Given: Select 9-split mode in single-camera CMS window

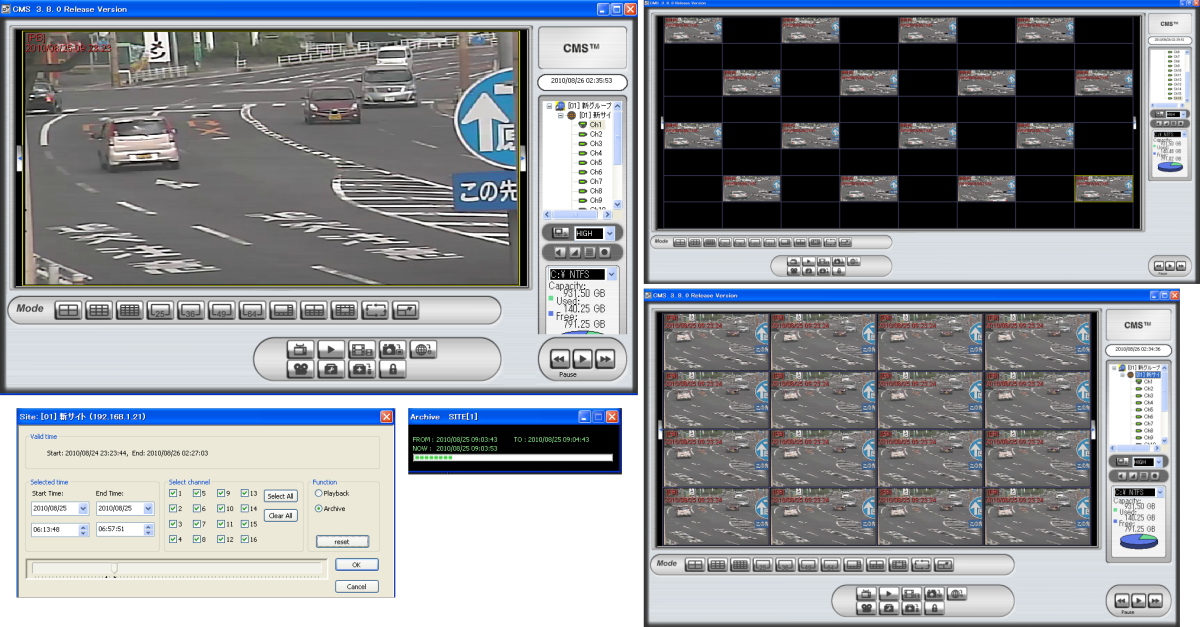Looking at the screenshot, I should coord(99,310).
